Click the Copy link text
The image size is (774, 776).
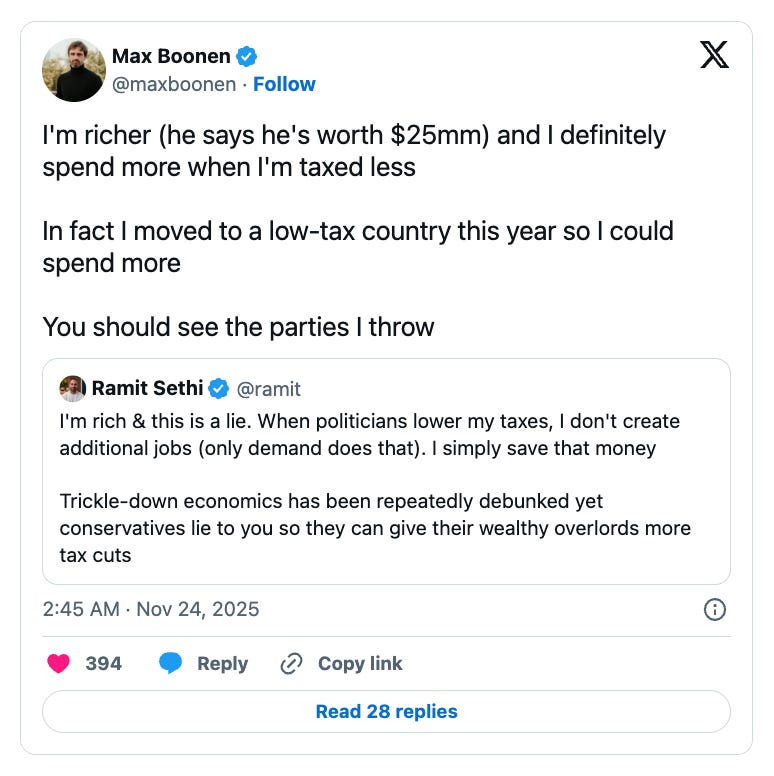pos(360,663)
